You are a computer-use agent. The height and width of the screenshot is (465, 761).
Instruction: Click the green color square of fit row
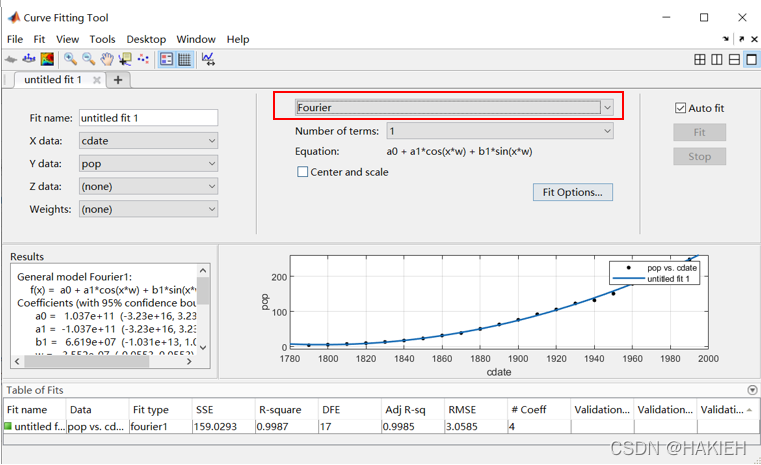pos(8,426)
